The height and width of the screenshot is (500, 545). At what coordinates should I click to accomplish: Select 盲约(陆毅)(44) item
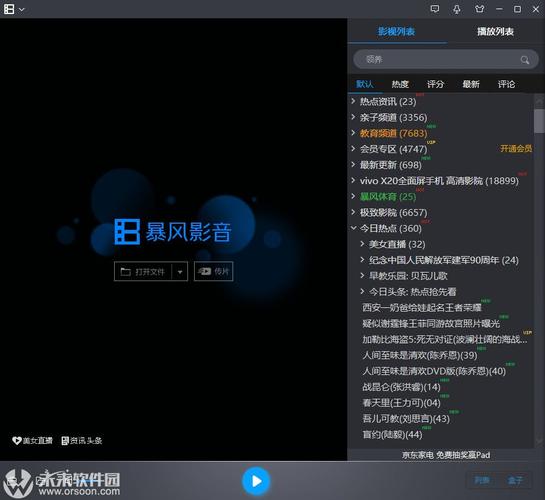click(392, 434)
